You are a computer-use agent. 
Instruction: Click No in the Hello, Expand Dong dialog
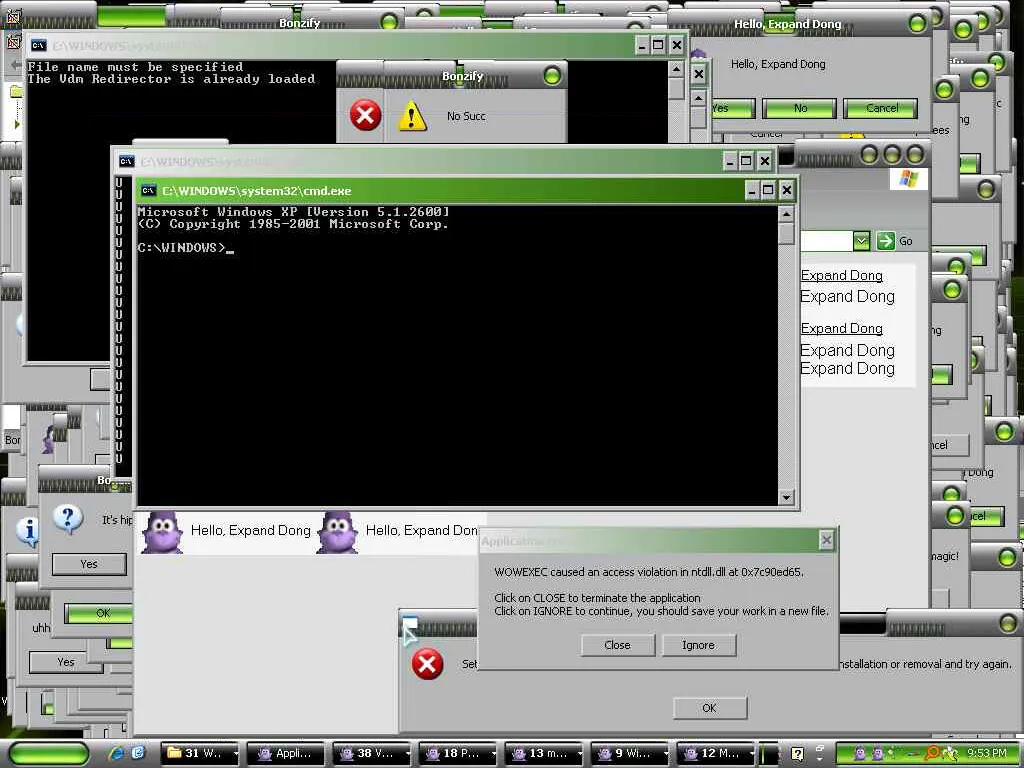pyautogui.click(x=799, y=108)
